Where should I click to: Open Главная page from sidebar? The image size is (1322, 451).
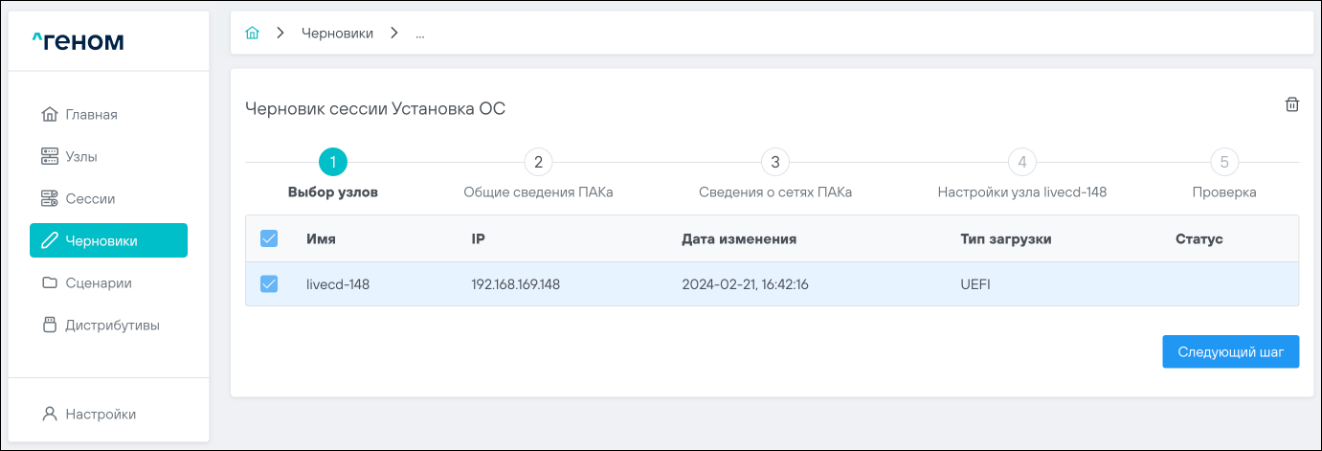pyautogui.click(x=91, y=114)
